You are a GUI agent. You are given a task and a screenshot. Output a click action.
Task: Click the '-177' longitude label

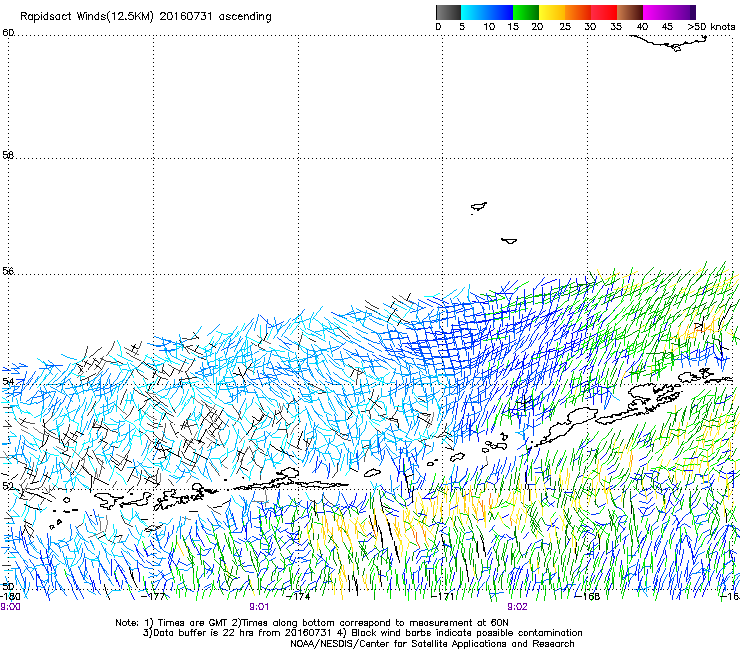[x=154, y=596]
